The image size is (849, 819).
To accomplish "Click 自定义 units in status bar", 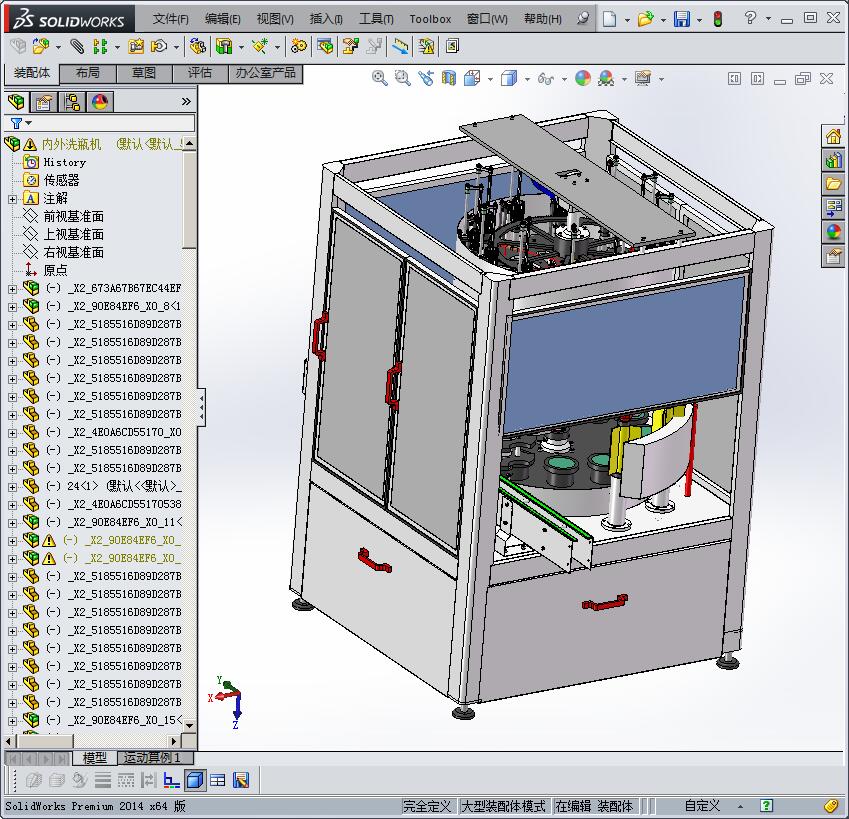I will [x=702, y=806].
